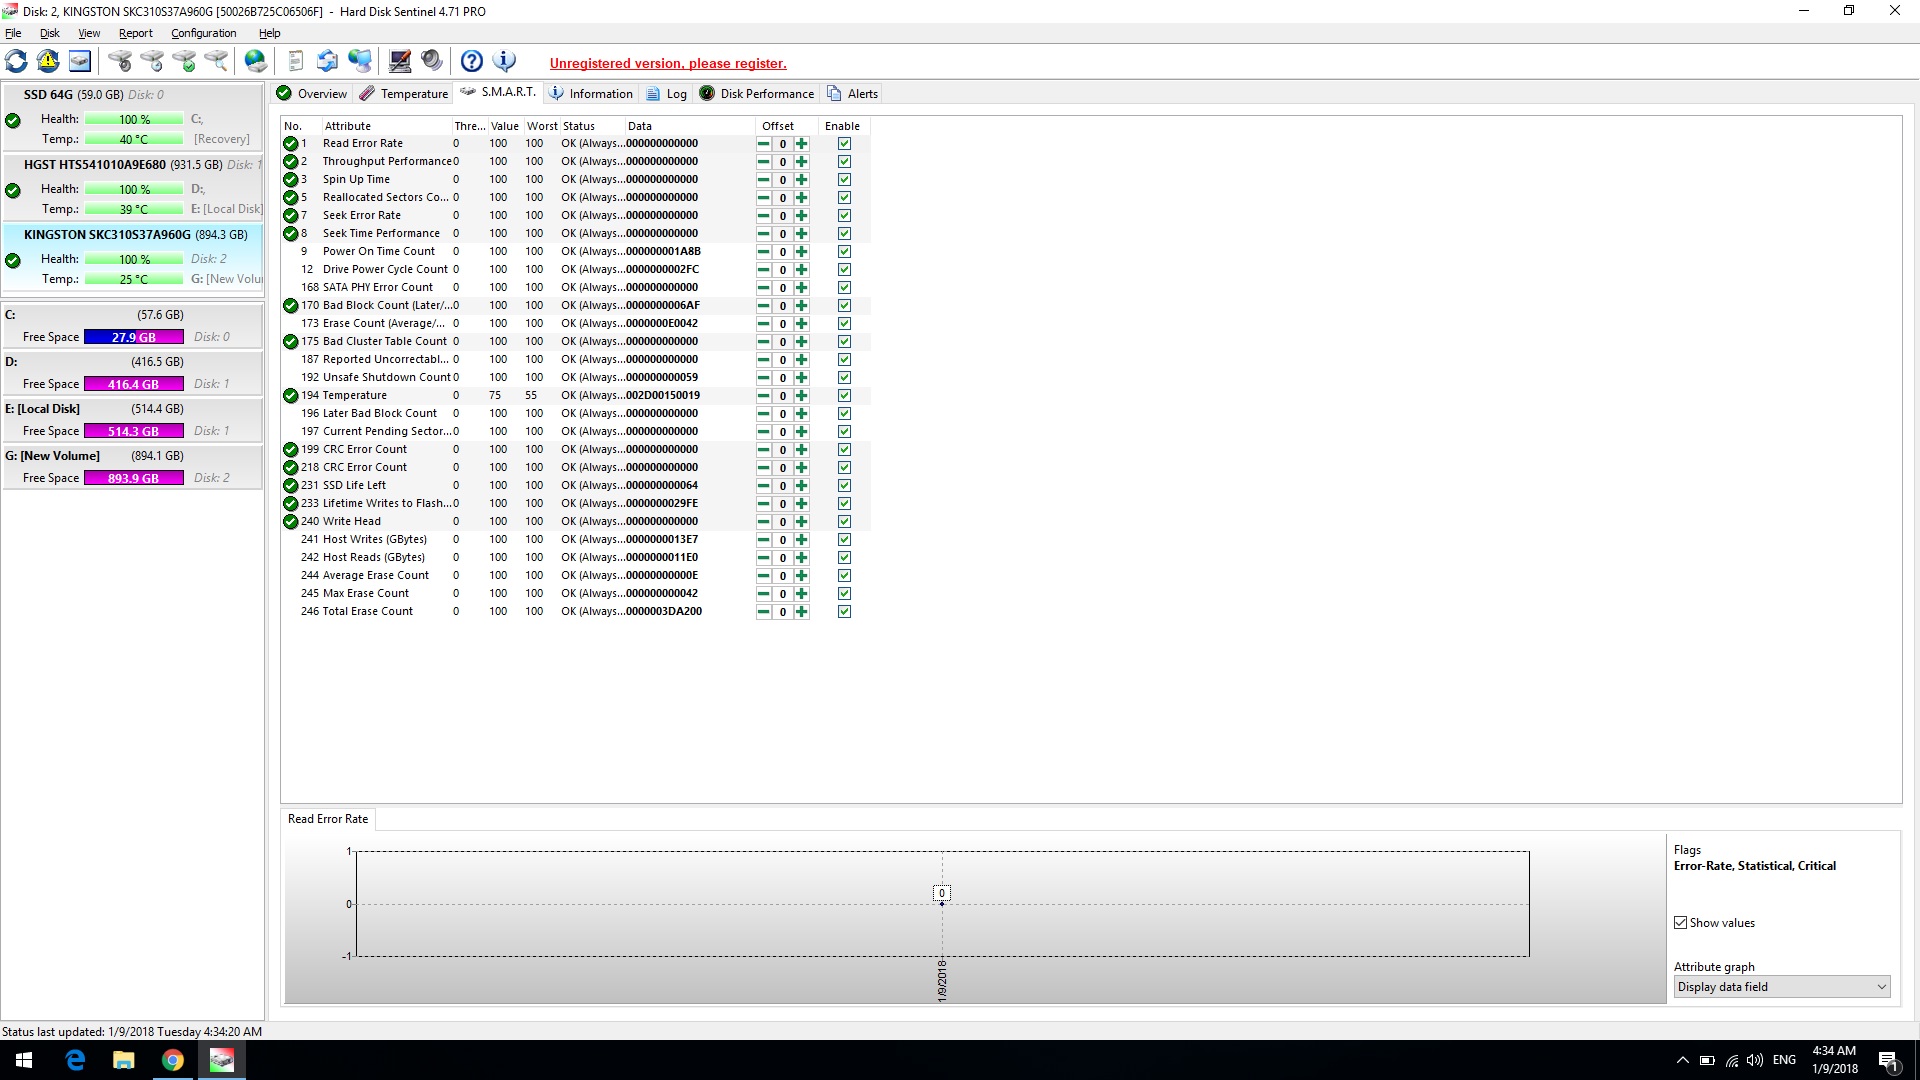The height and width of the screenshot is (1080, 1920).
Task: Click the monitor with screwdriver configuration icon
Action: [400, 62]
